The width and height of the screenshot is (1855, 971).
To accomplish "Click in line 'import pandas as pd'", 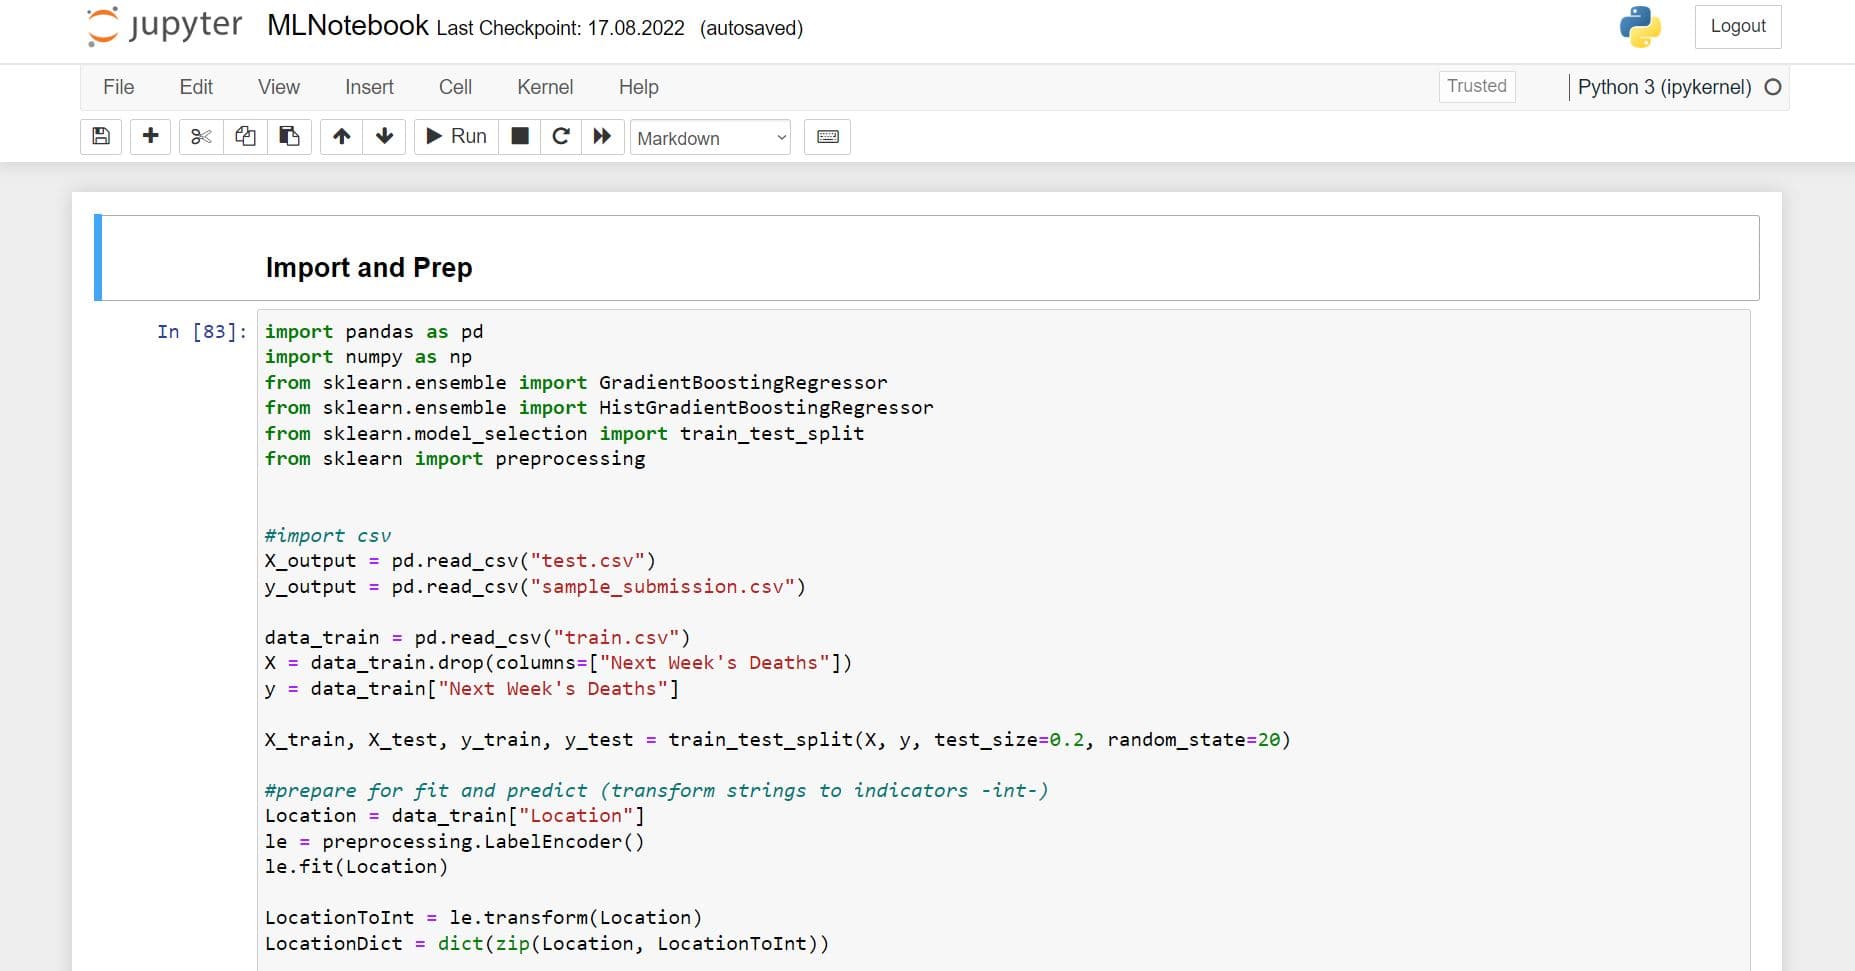I will tap(374, 331).
